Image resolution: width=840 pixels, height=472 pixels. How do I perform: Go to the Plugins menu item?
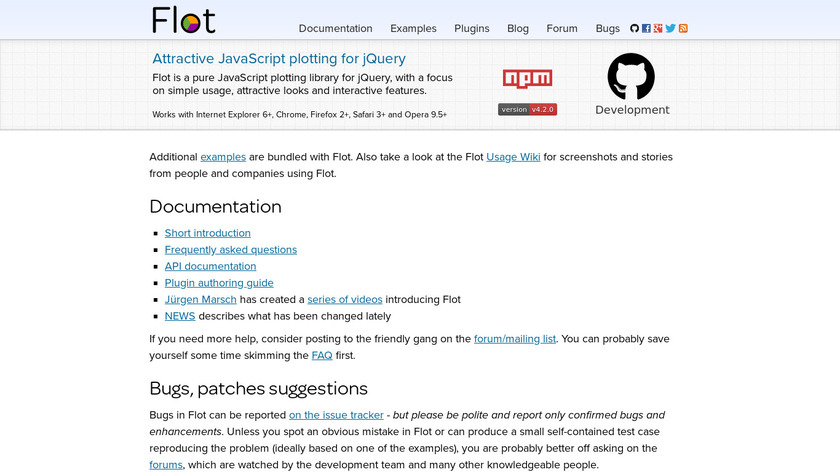471,28
